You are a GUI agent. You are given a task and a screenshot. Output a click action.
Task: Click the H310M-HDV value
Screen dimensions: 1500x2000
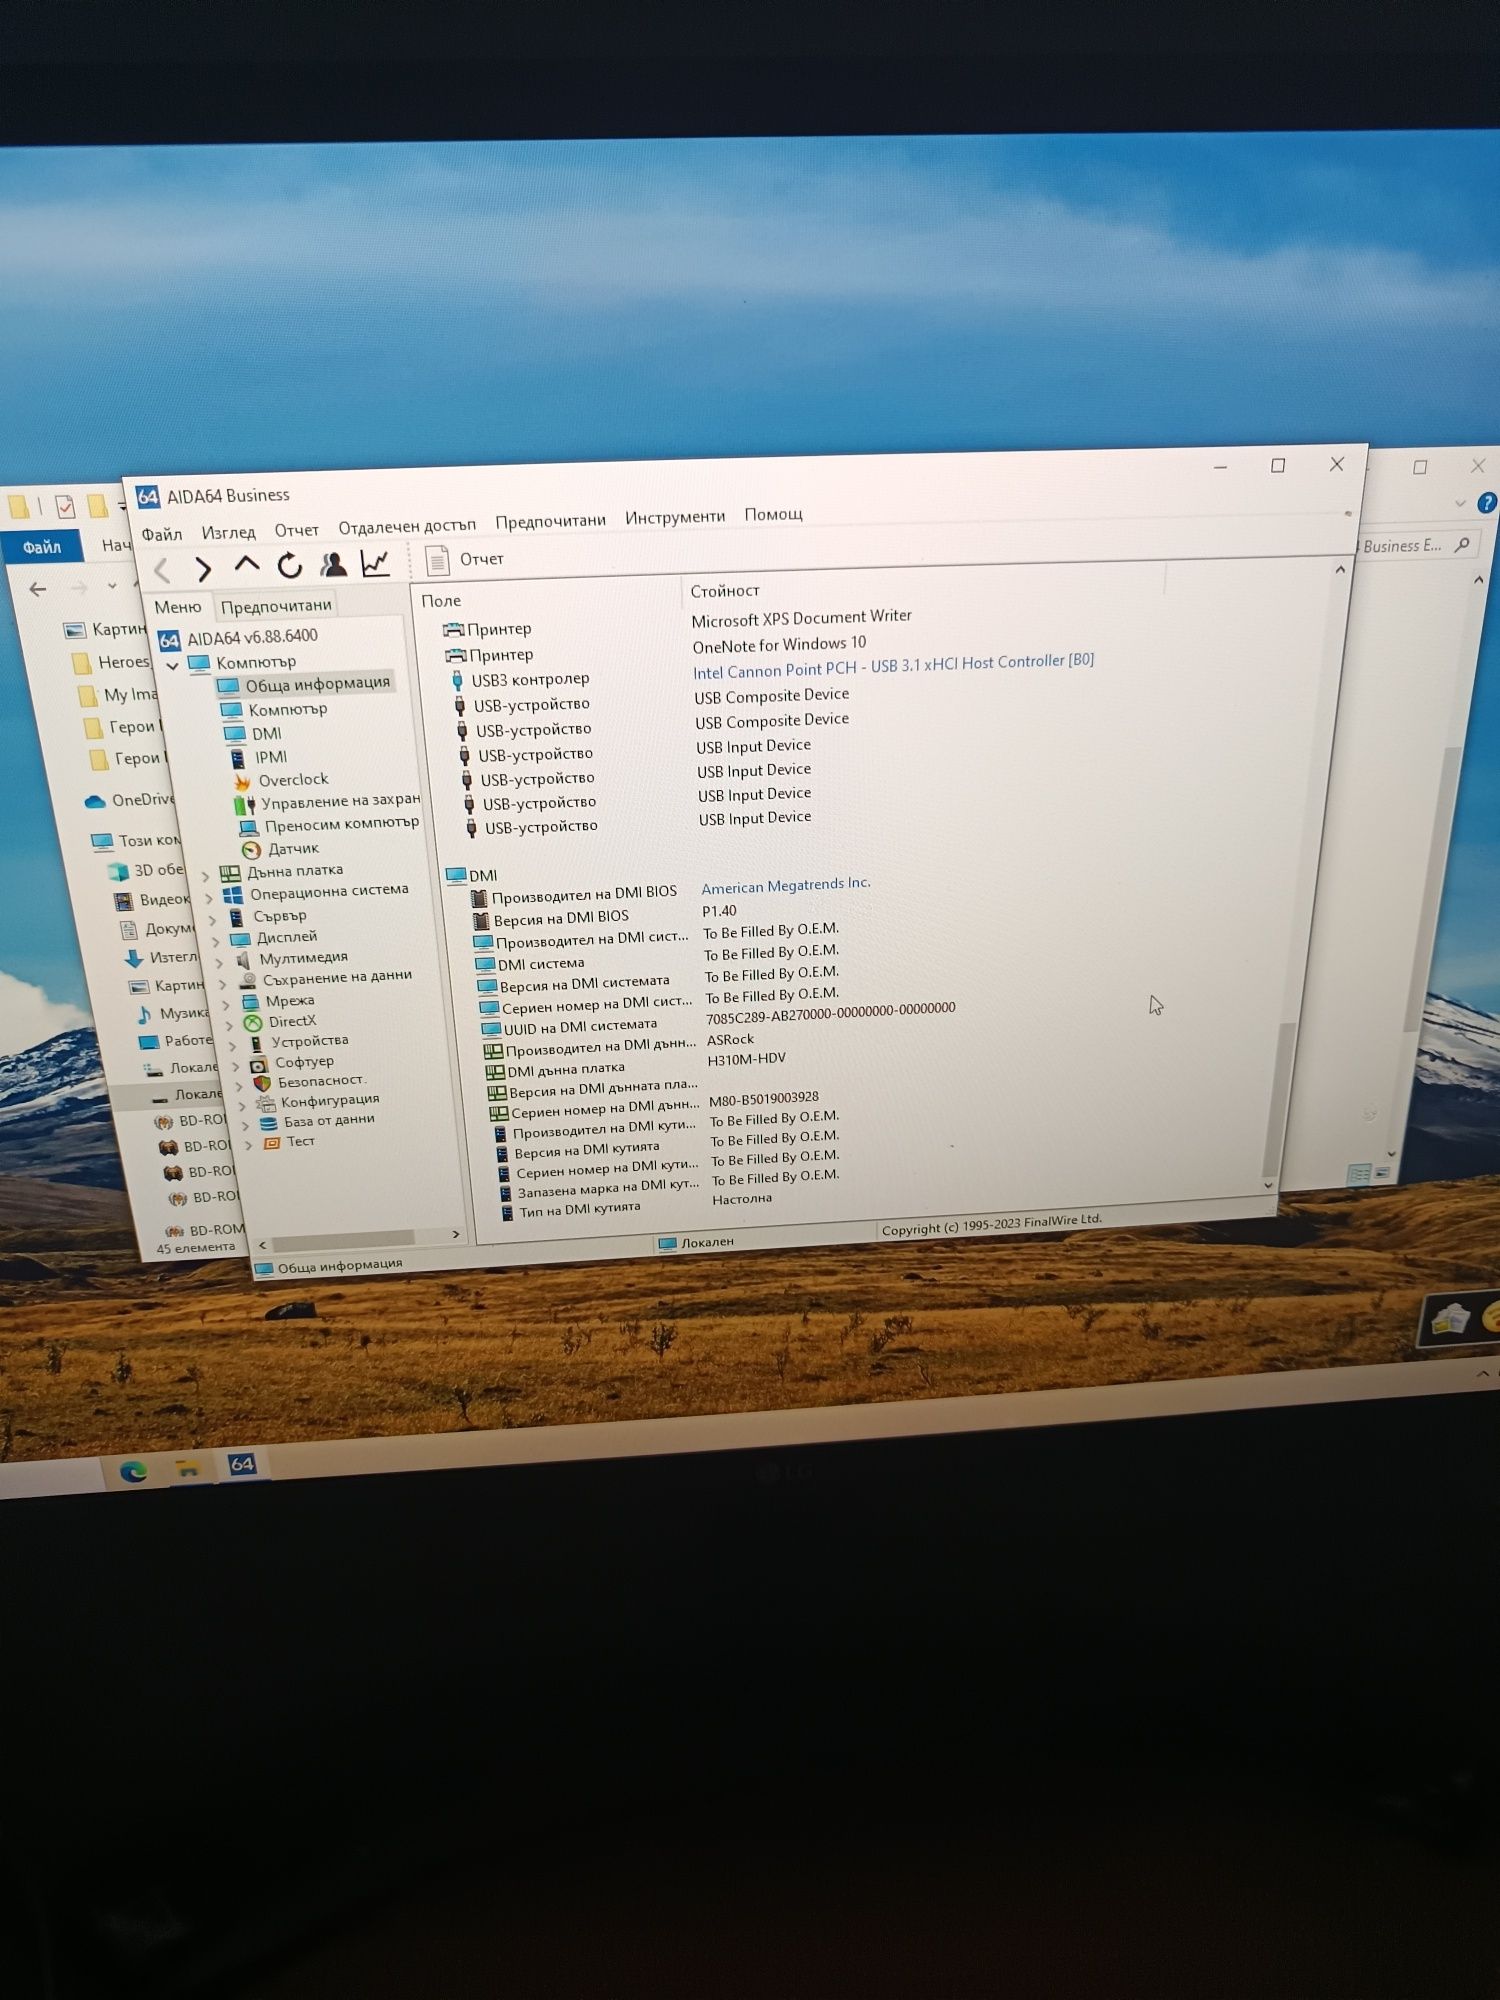click(746, 1059)
